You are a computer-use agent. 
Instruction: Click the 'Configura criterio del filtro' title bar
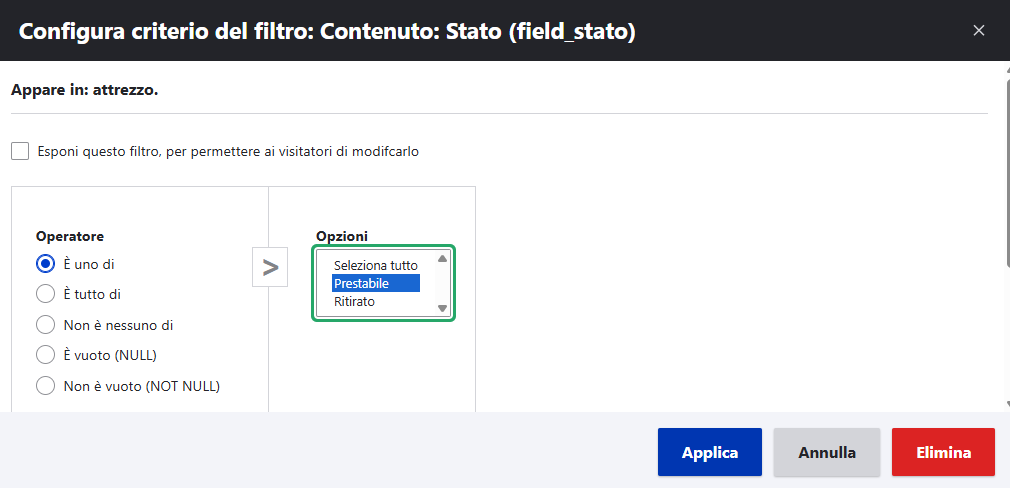coord(400,31)
